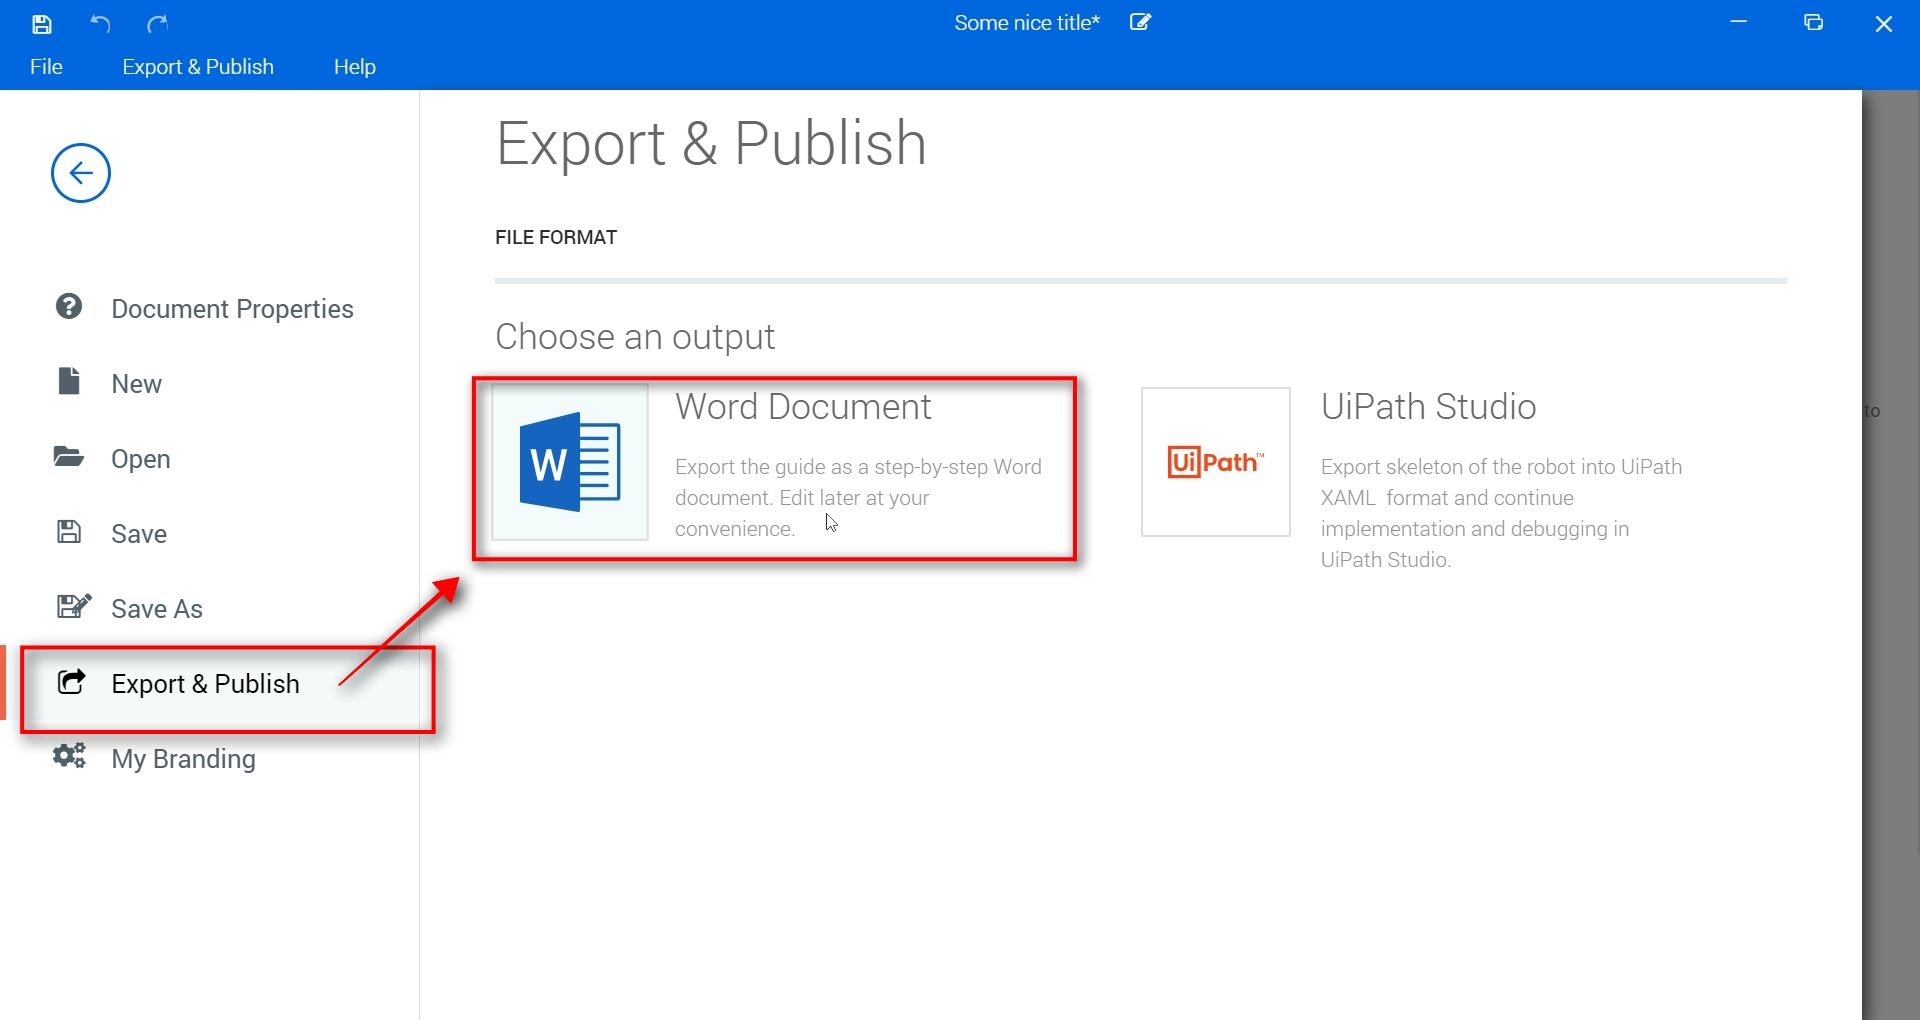
Task: Click the UiPath Studio export description text
Action: tap(1502, 513)
